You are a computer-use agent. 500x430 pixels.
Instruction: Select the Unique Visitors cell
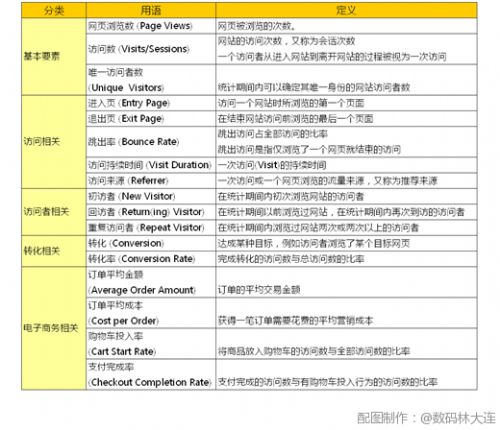point(151,80)
